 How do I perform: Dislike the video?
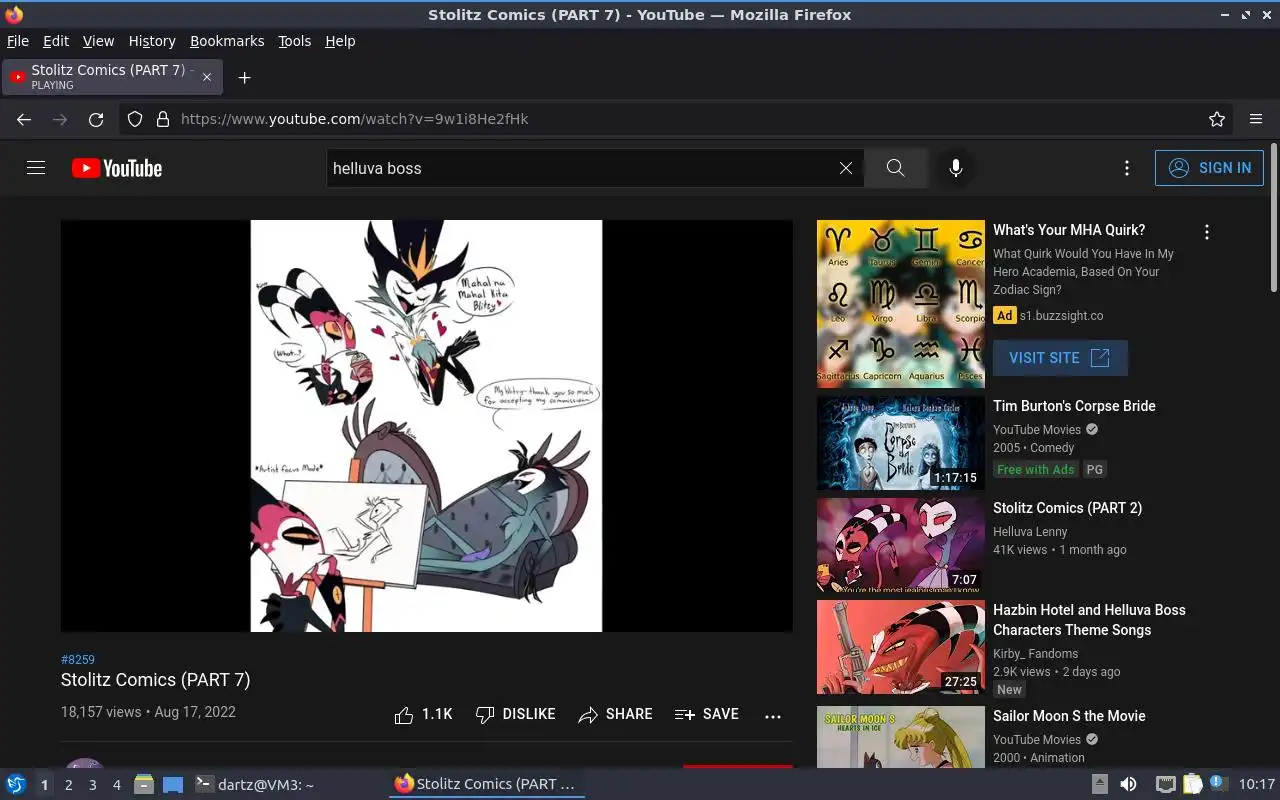[x=515, y=714]
